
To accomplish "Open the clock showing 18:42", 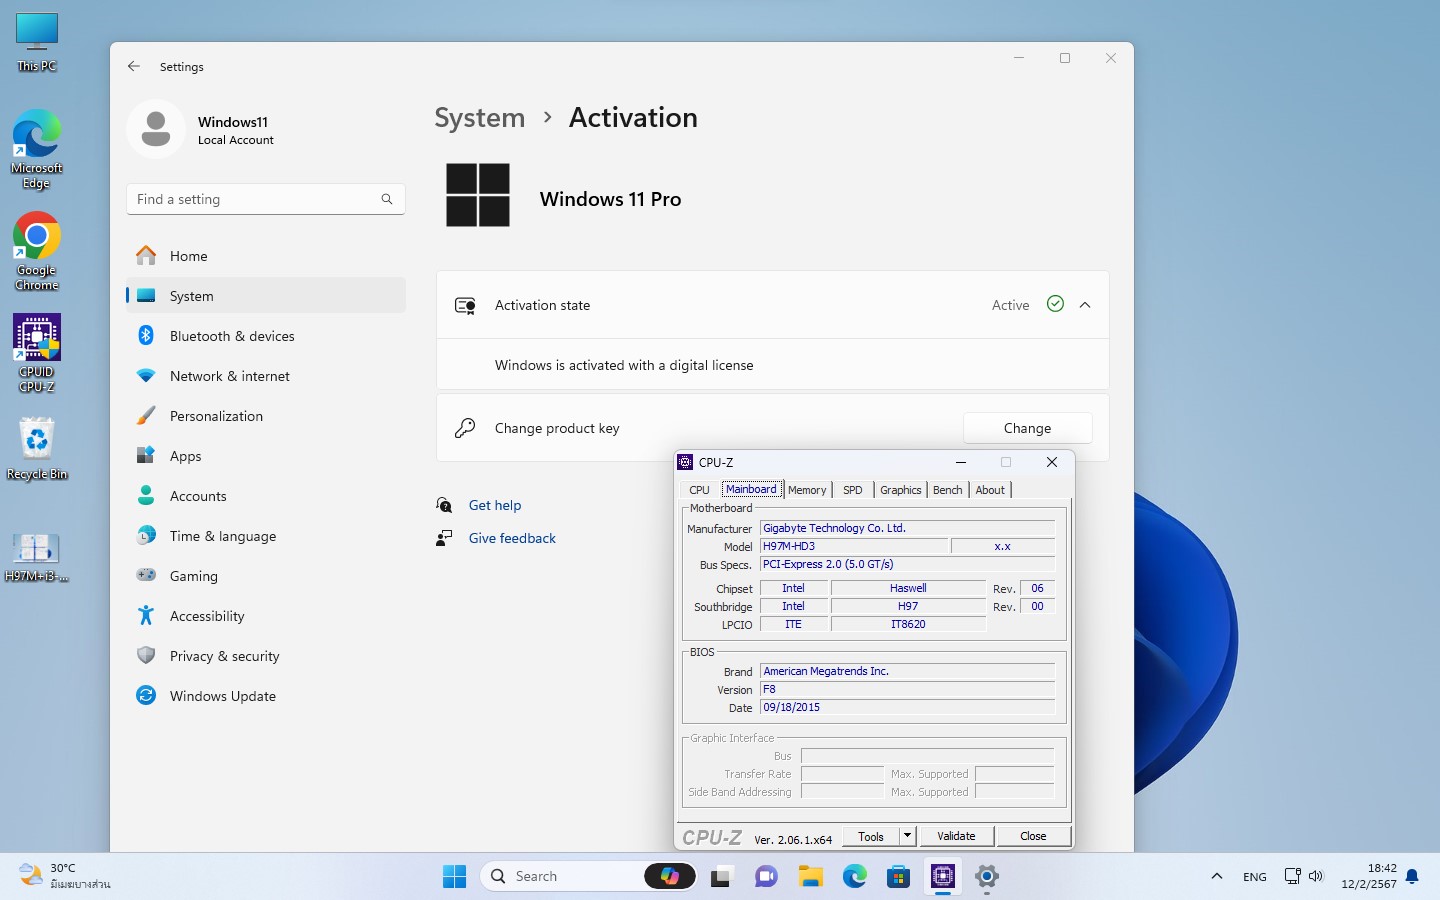I will pos(1369,876).
